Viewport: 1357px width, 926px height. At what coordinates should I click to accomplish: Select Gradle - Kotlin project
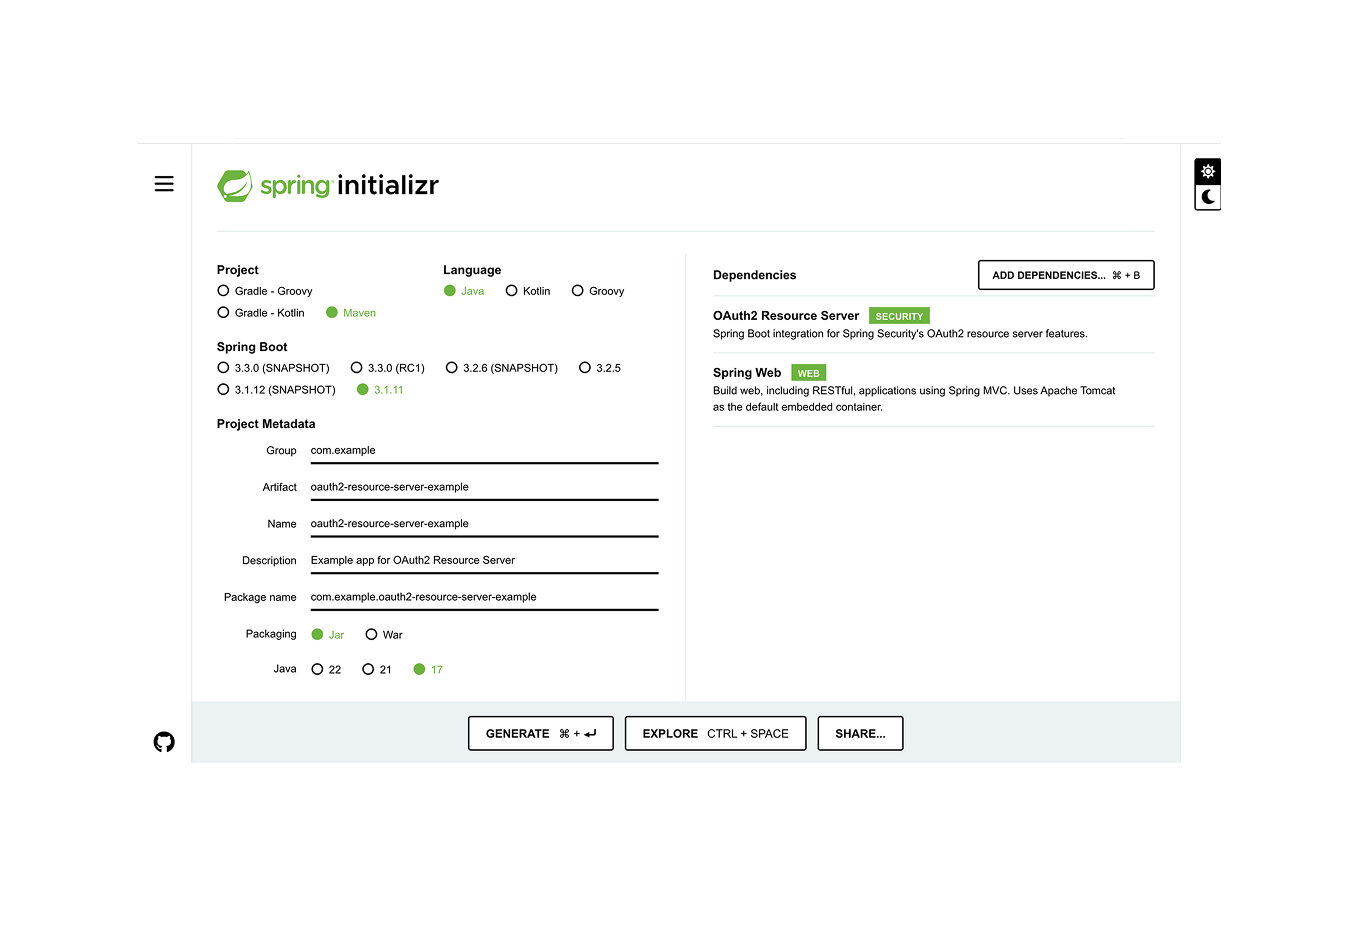tap(261, 313)
